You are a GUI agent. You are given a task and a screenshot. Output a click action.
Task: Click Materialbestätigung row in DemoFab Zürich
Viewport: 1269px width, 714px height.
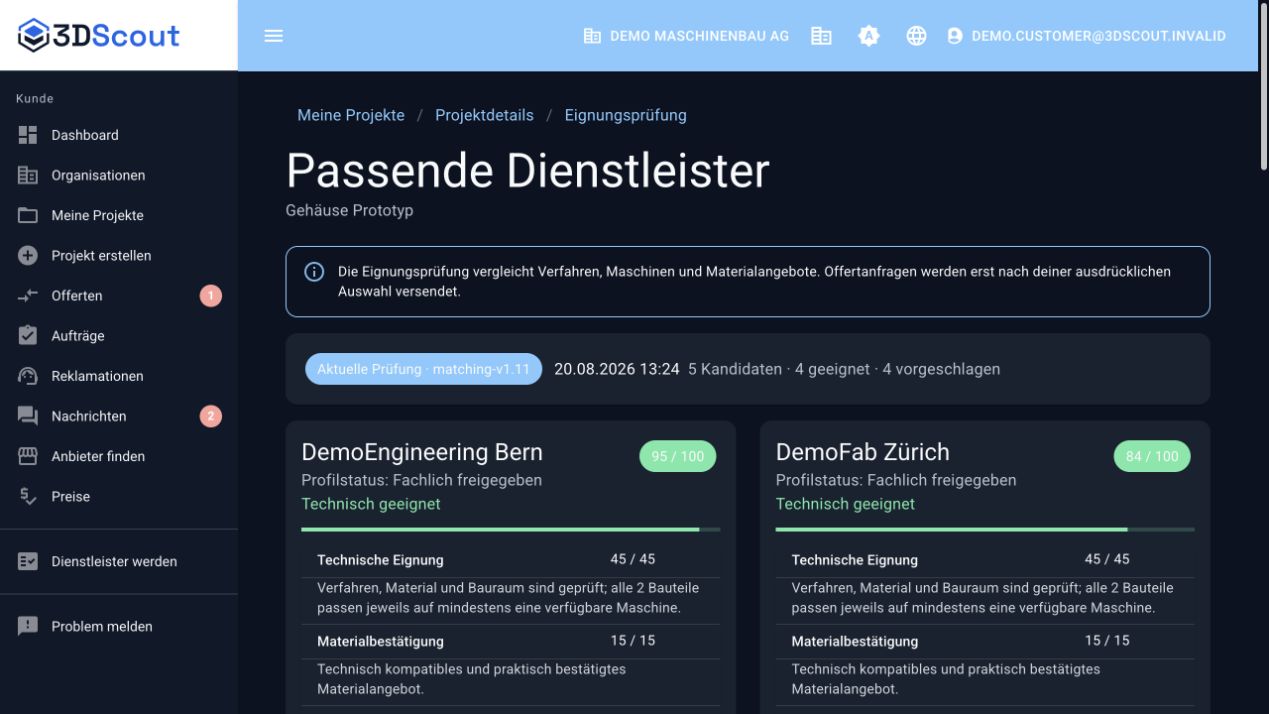(x=985, y=641)
